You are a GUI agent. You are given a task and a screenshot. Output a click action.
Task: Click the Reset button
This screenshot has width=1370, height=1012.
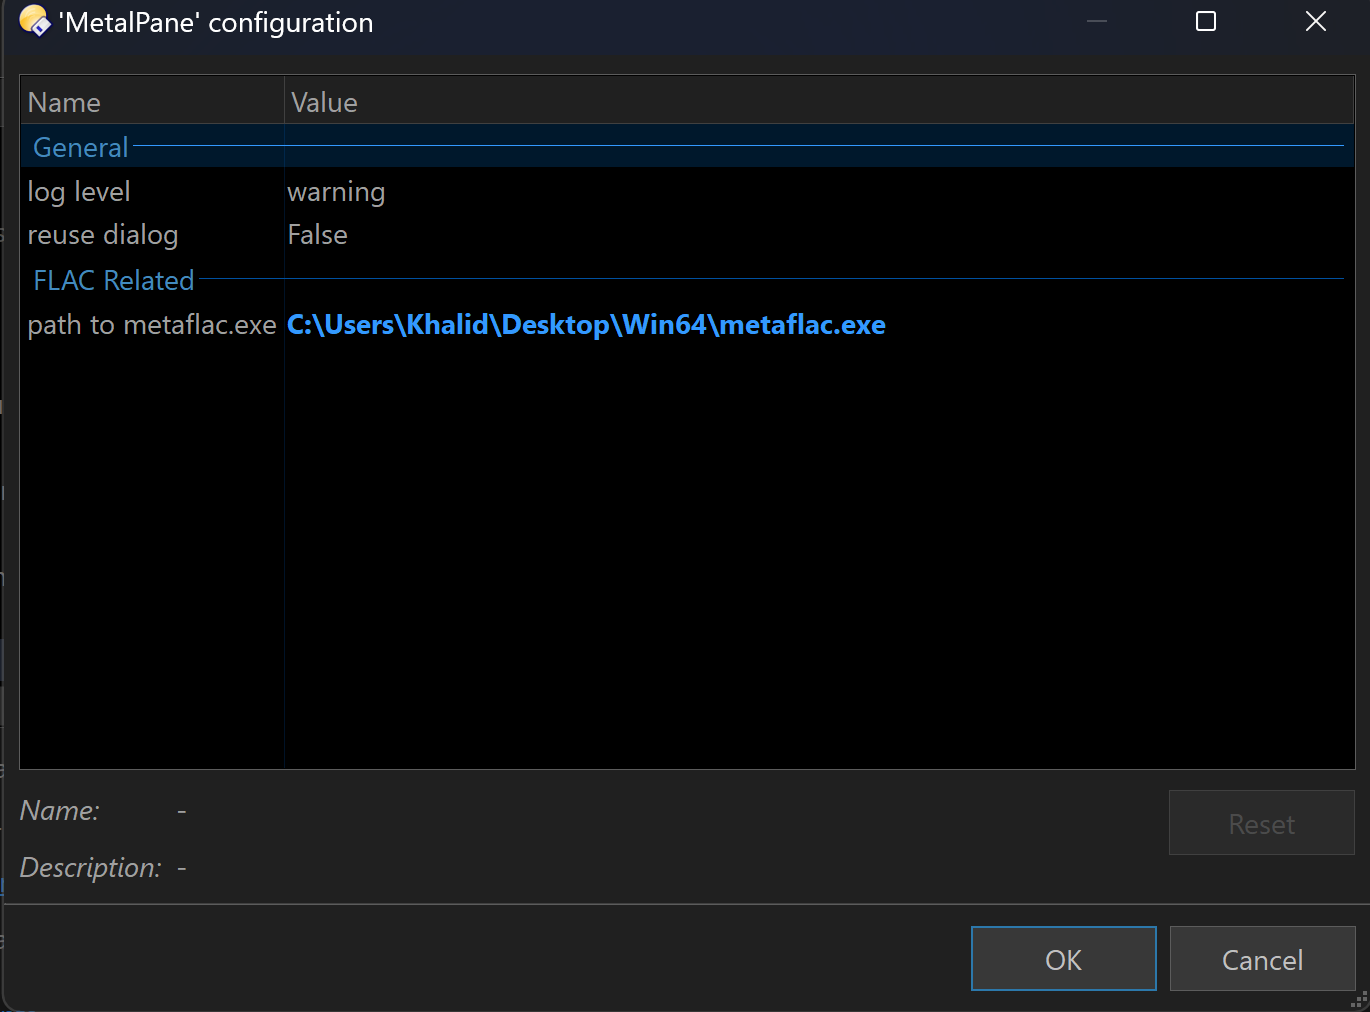point(1261,823)
